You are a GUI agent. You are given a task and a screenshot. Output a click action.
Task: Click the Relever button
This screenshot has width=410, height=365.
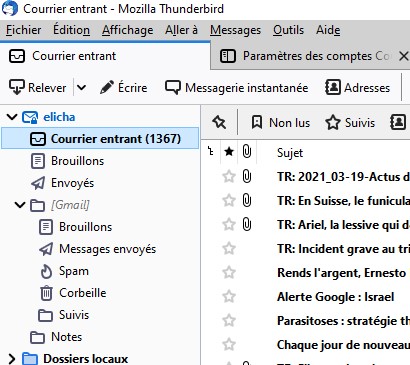(x=37, y=88)
